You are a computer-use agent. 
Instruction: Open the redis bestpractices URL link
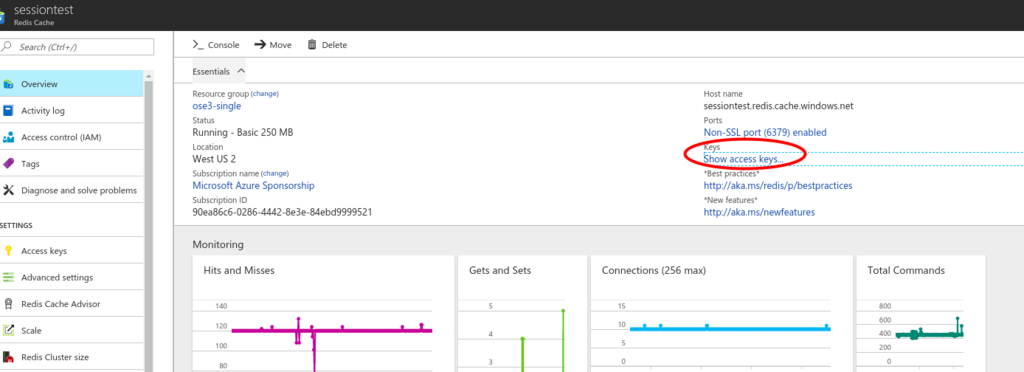tap(778, 186)
